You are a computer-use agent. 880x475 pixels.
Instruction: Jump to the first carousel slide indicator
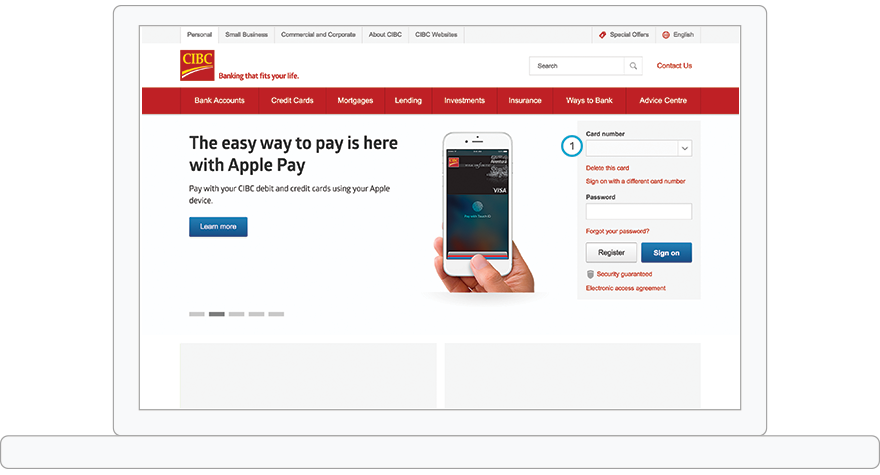[197, 314]
